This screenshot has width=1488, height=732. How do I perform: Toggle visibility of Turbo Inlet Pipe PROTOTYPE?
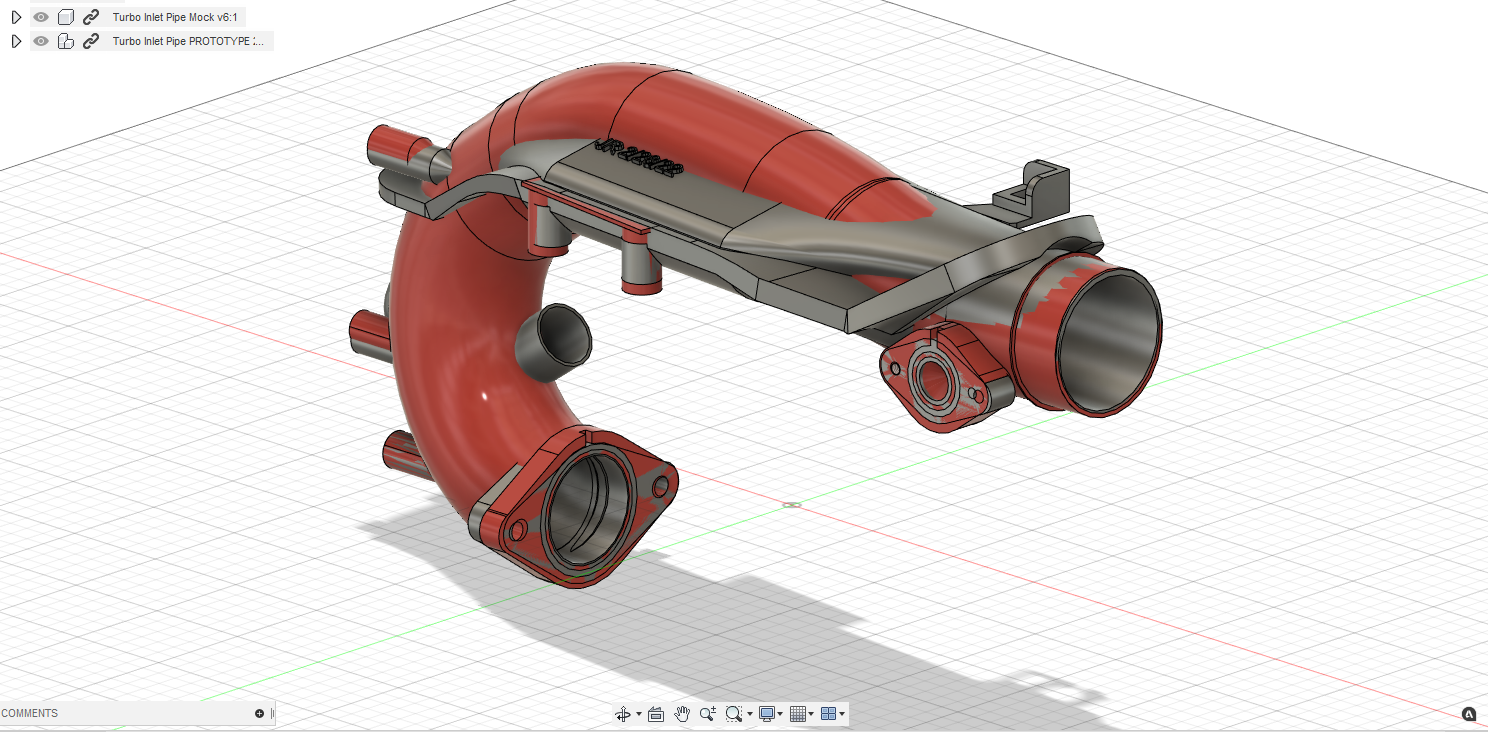pyautogui.click(x=41, y=41)
